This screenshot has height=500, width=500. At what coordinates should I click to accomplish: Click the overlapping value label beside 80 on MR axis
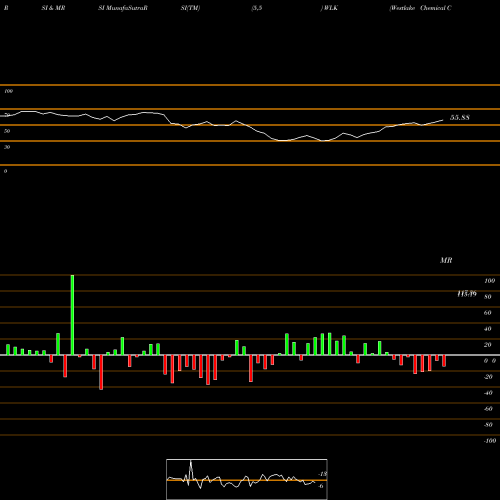point(467,294)
